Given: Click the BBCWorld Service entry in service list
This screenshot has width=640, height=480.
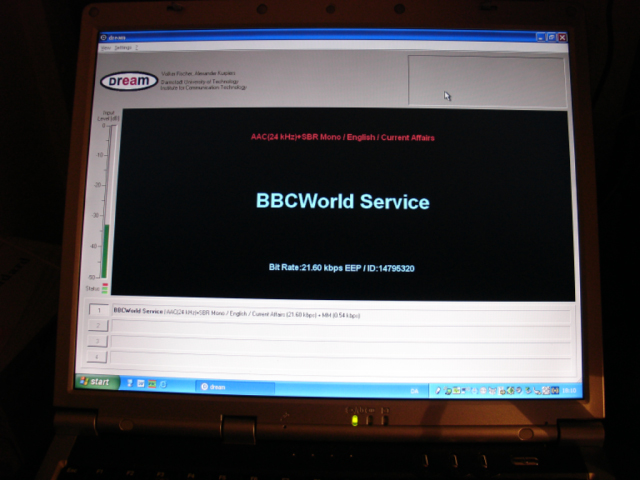Looking at the screenshot, I should (138, 312).
